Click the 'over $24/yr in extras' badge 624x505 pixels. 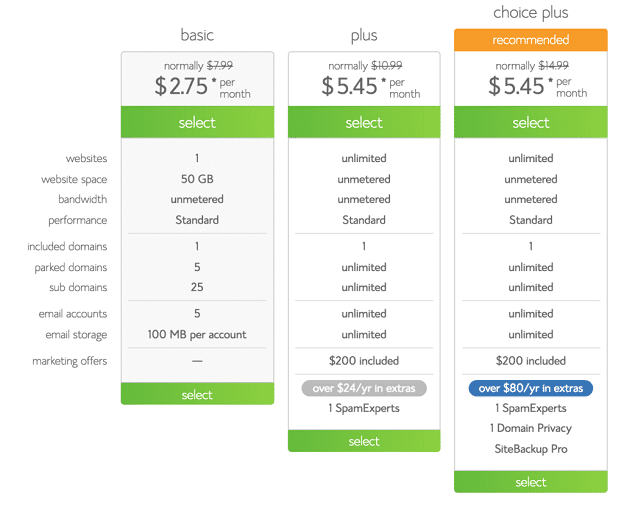[x=364, y=387]
